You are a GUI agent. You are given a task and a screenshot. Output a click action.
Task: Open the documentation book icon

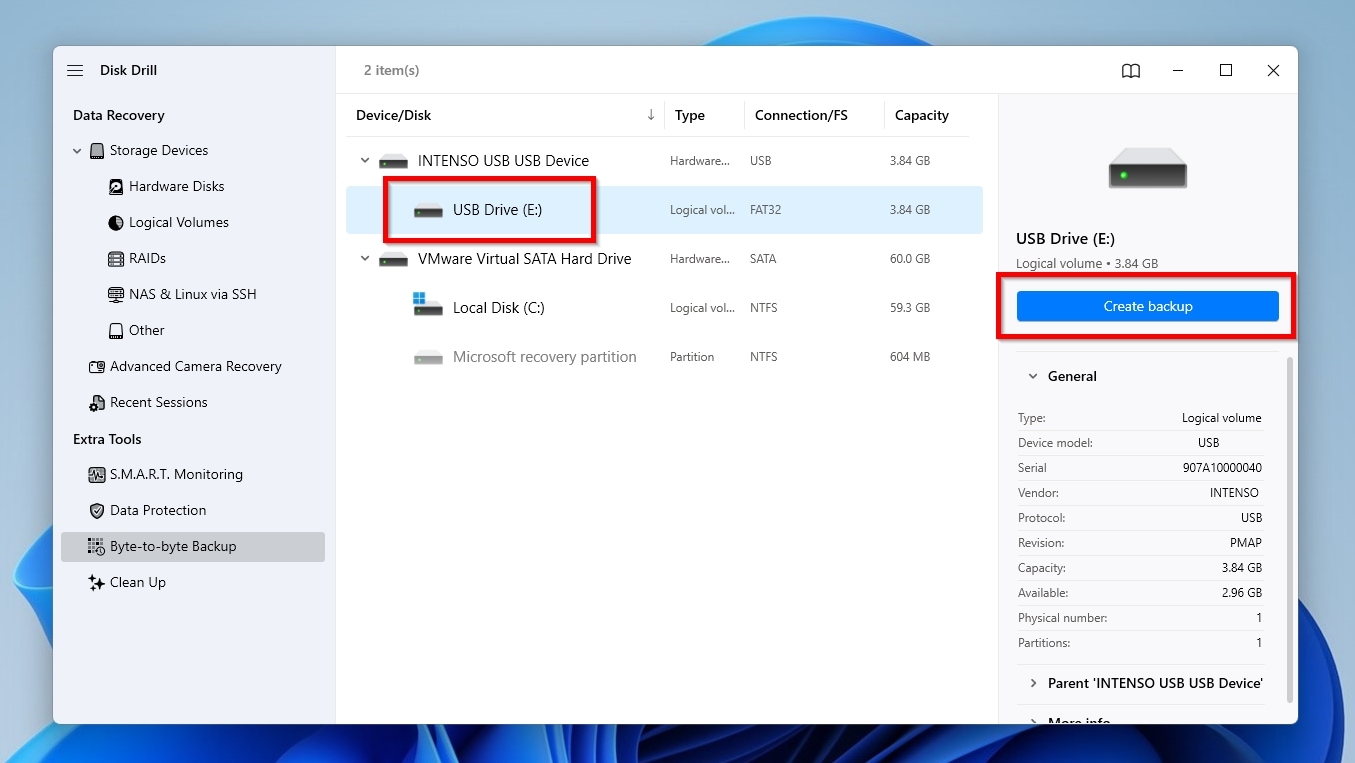coord(1130,70)
